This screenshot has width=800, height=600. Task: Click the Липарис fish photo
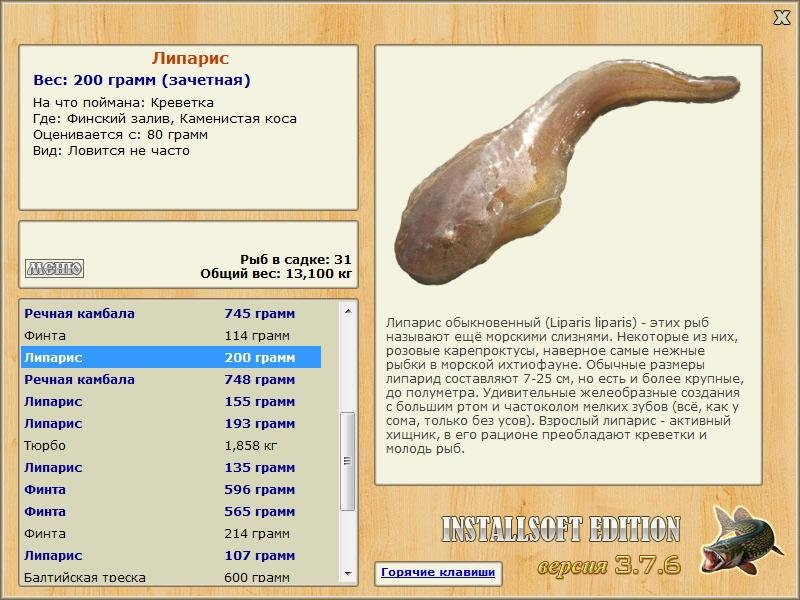click(x=566, y=172)
